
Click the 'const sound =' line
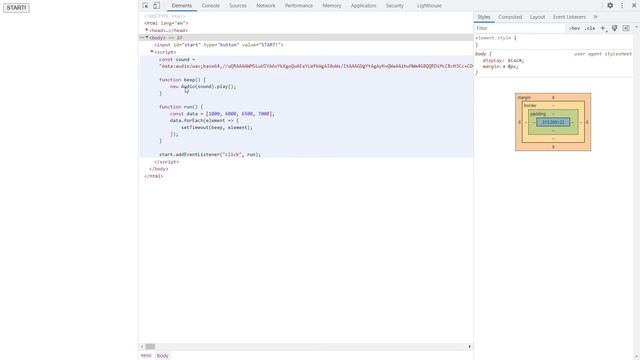point(177,60)
